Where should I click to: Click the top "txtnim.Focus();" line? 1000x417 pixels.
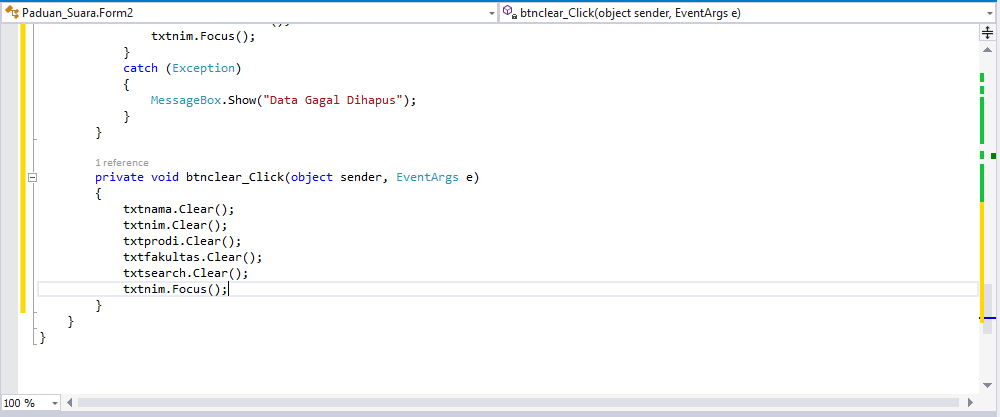pyautogui.click(x=203, y=36)
